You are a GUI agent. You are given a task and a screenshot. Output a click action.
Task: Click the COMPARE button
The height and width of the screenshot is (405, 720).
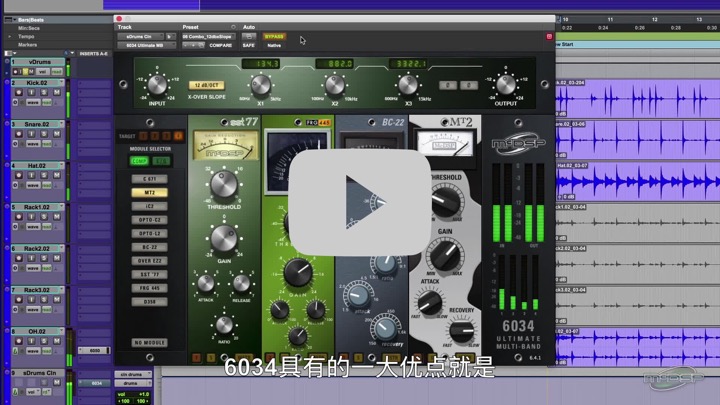pyautogui.click(x=220, y=45)
